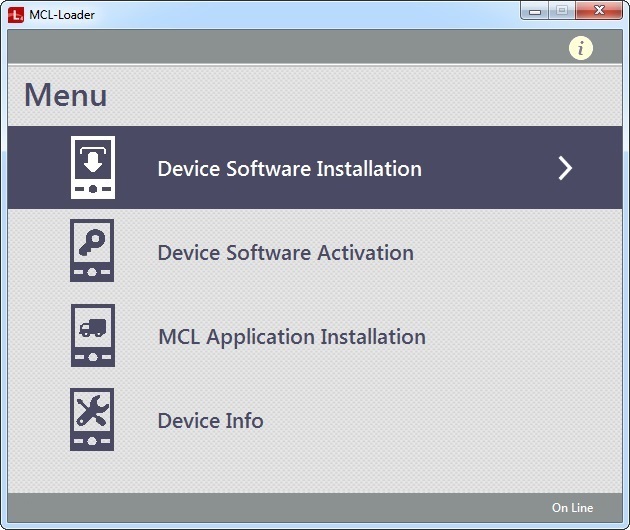The height and width of the screenshot is (530, 630).
Task: Open the Device Info text entry
Action: 210,421
